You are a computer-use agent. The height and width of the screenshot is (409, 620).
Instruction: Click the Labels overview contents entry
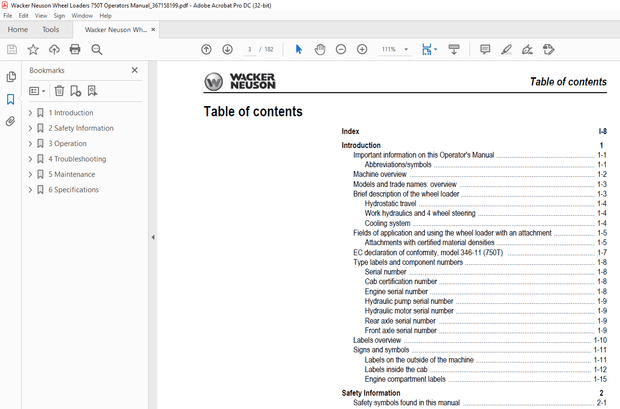(377, 340)
